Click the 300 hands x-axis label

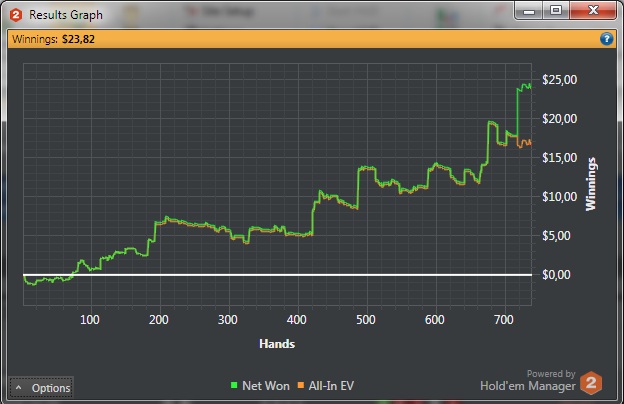click(x=228, y=320)
